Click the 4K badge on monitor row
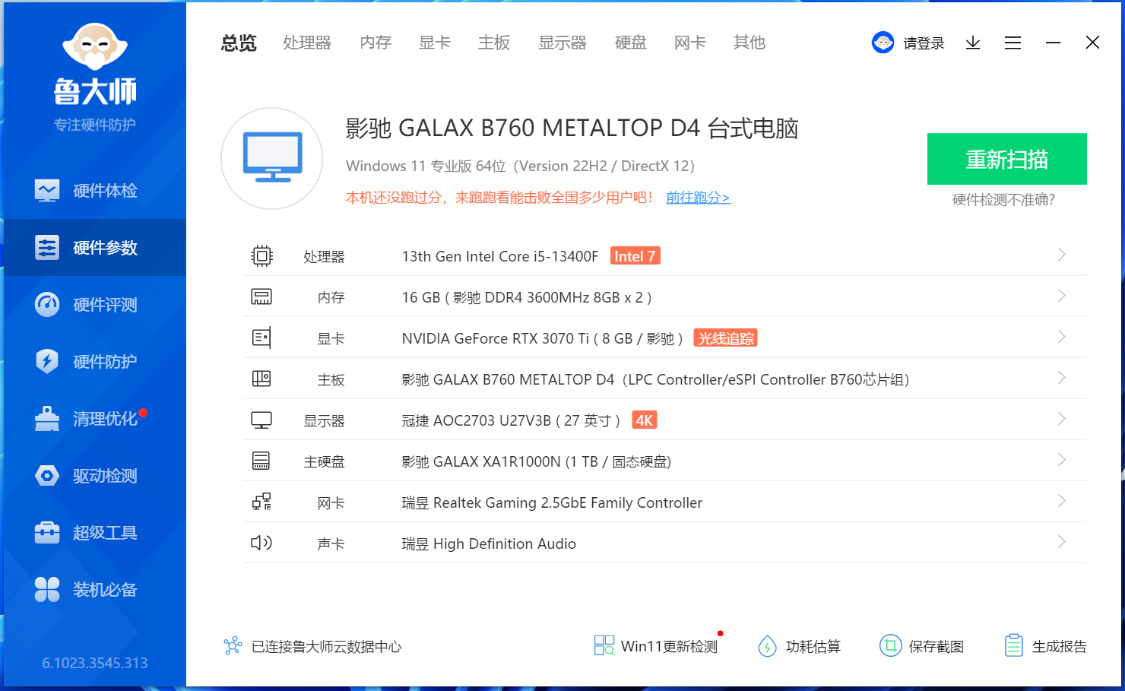The width and height of the screenshot is (1125, 691). pyautogui.click(x=644, y=420)
